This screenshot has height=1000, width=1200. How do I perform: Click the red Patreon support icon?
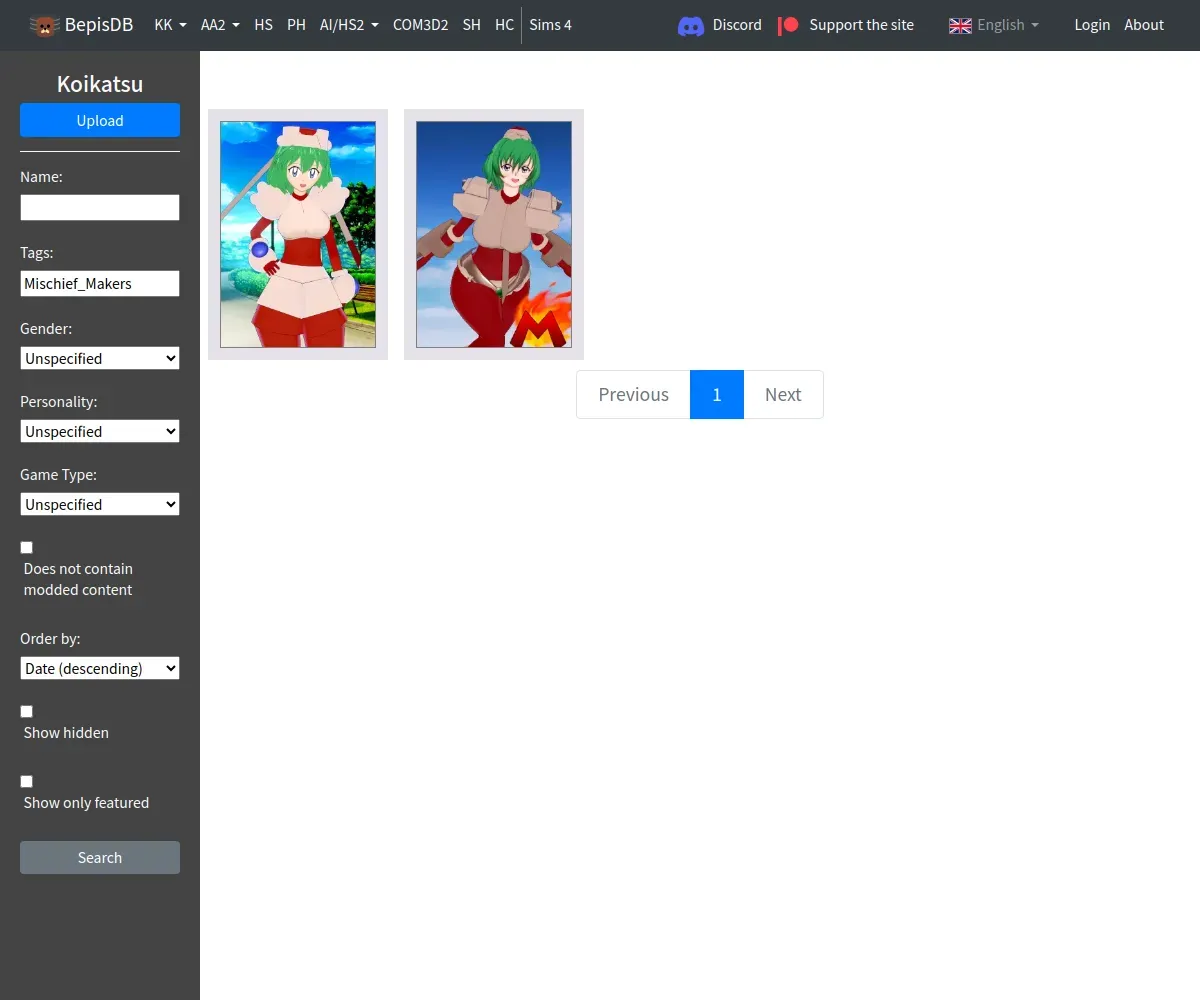(x=789, y=25)
